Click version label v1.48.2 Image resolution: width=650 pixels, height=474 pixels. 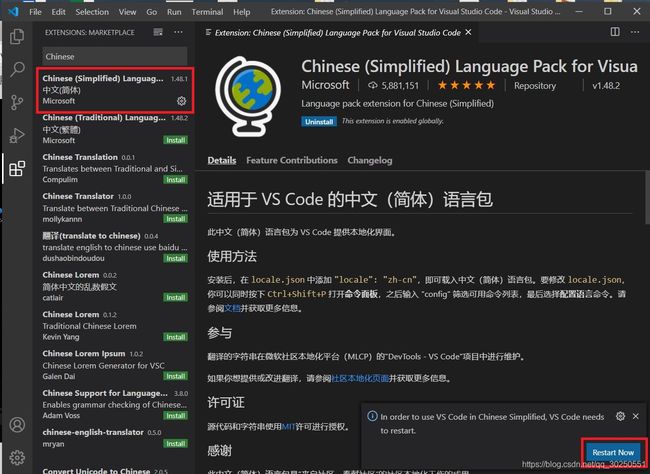click(x=606, y=86)
